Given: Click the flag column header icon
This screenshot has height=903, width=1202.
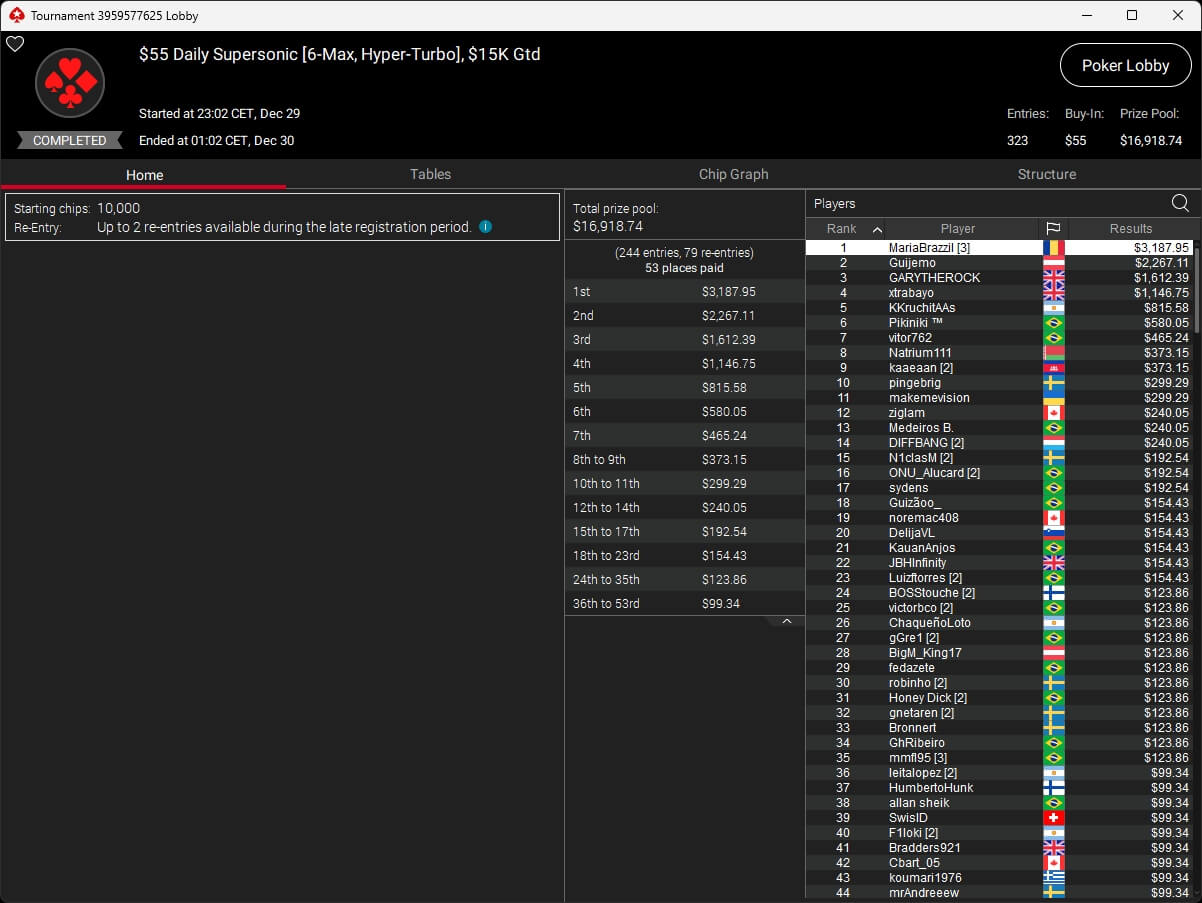Looking at the screenshot, I should (1053, 229).
